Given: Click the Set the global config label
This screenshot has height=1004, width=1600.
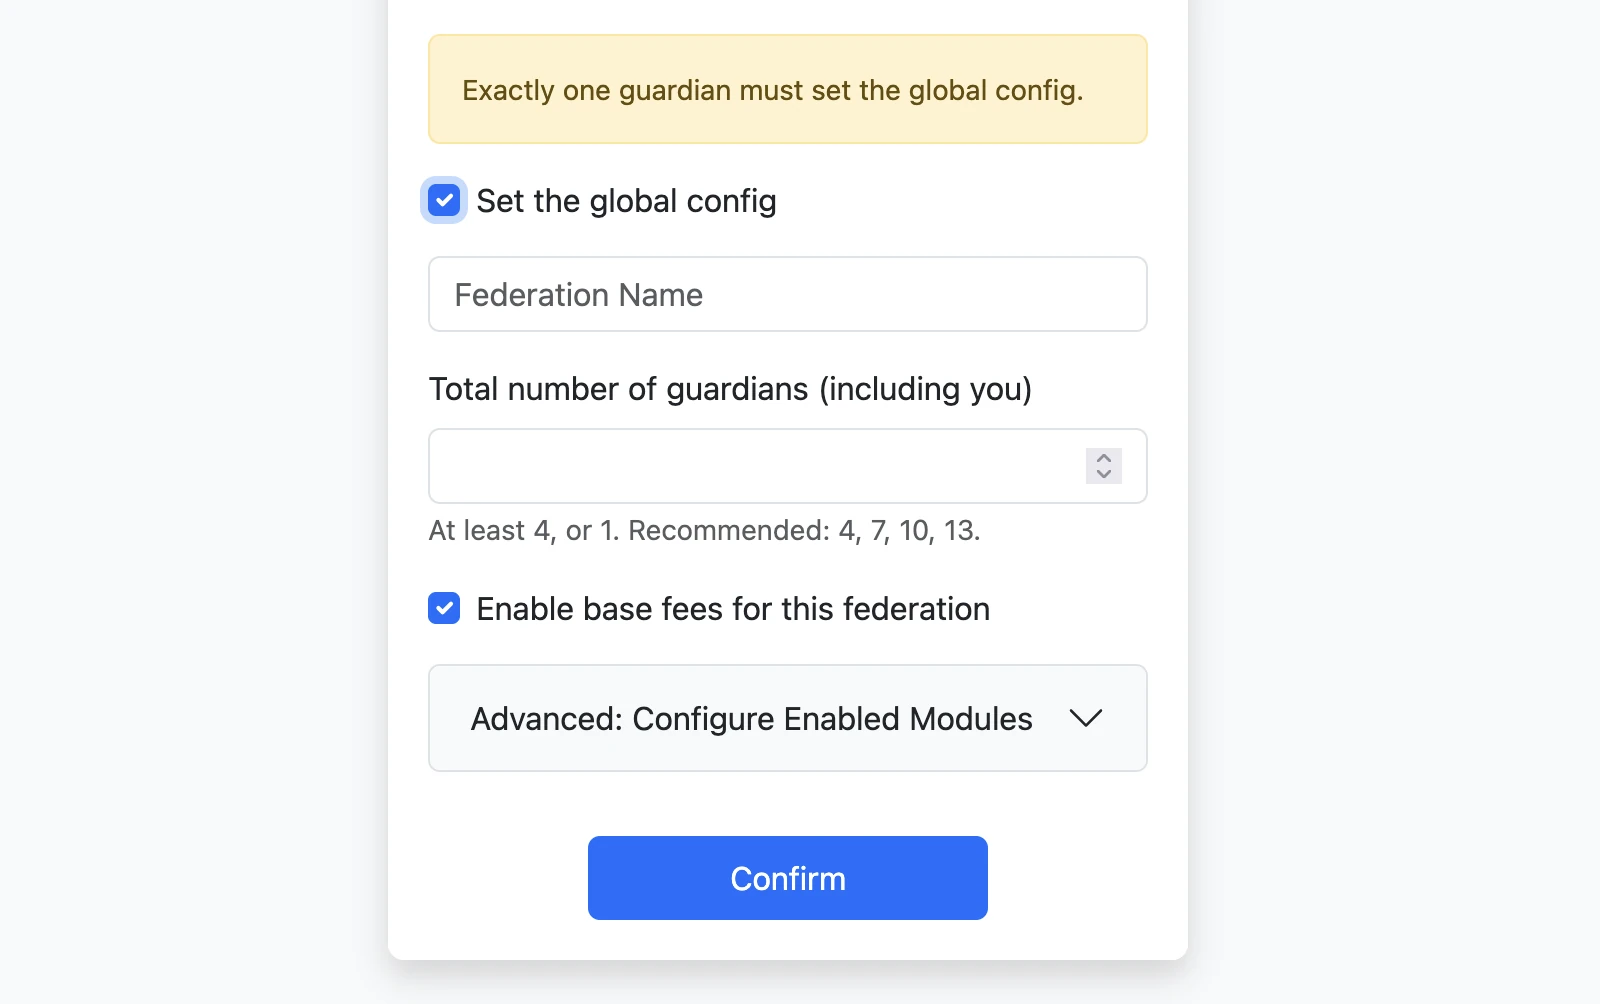Looking at the screenshot, I should click(626, 200).
